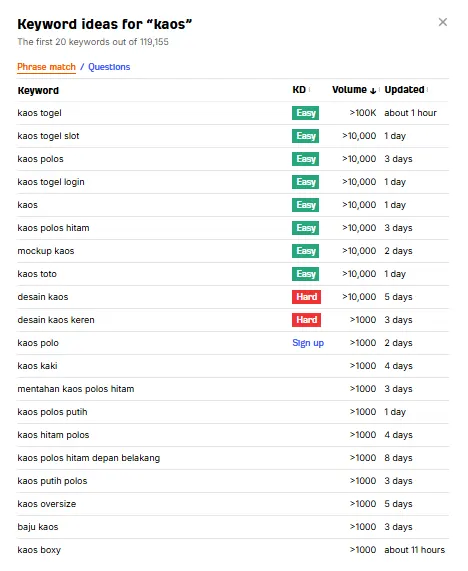Viewport: 468px width, 571px height.
Task: Click the Keyword column header
Action: coord(38,90)
